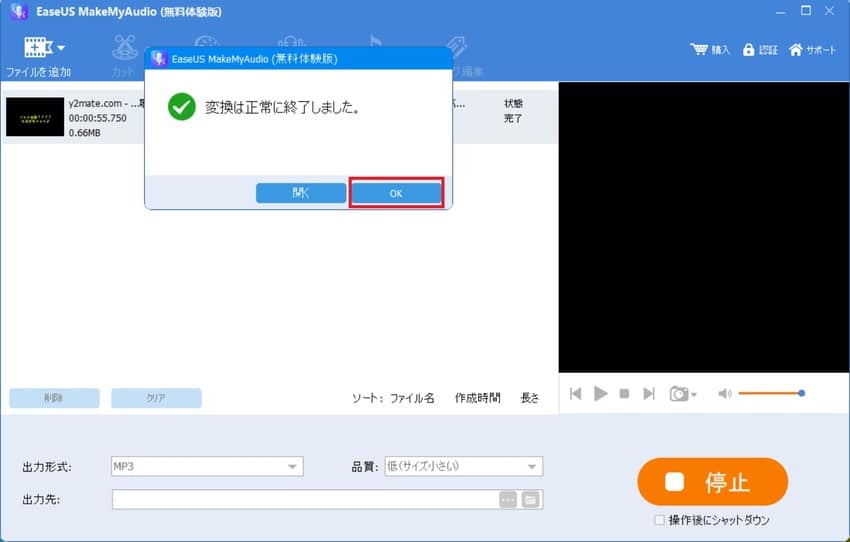
Task: Maximize the EaseUS MakeMyAudio window
Action: coord(806,11)
